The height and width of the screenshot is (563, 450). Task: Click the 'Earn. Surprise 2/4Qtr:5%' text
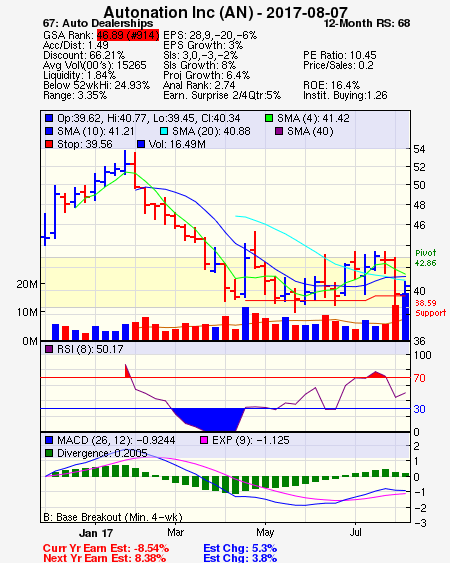point(222,96)
